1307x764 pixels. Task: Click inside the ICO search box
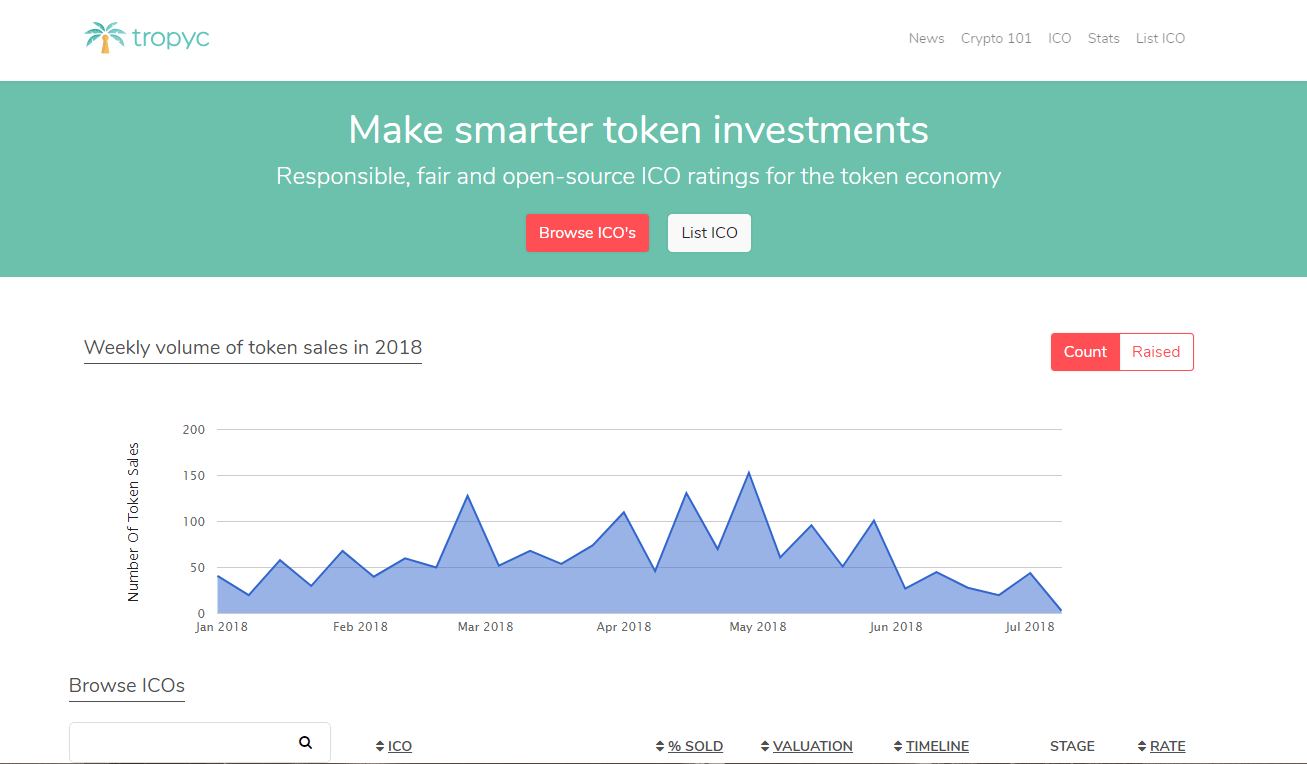pyautogui.click(x=180, y=742)
